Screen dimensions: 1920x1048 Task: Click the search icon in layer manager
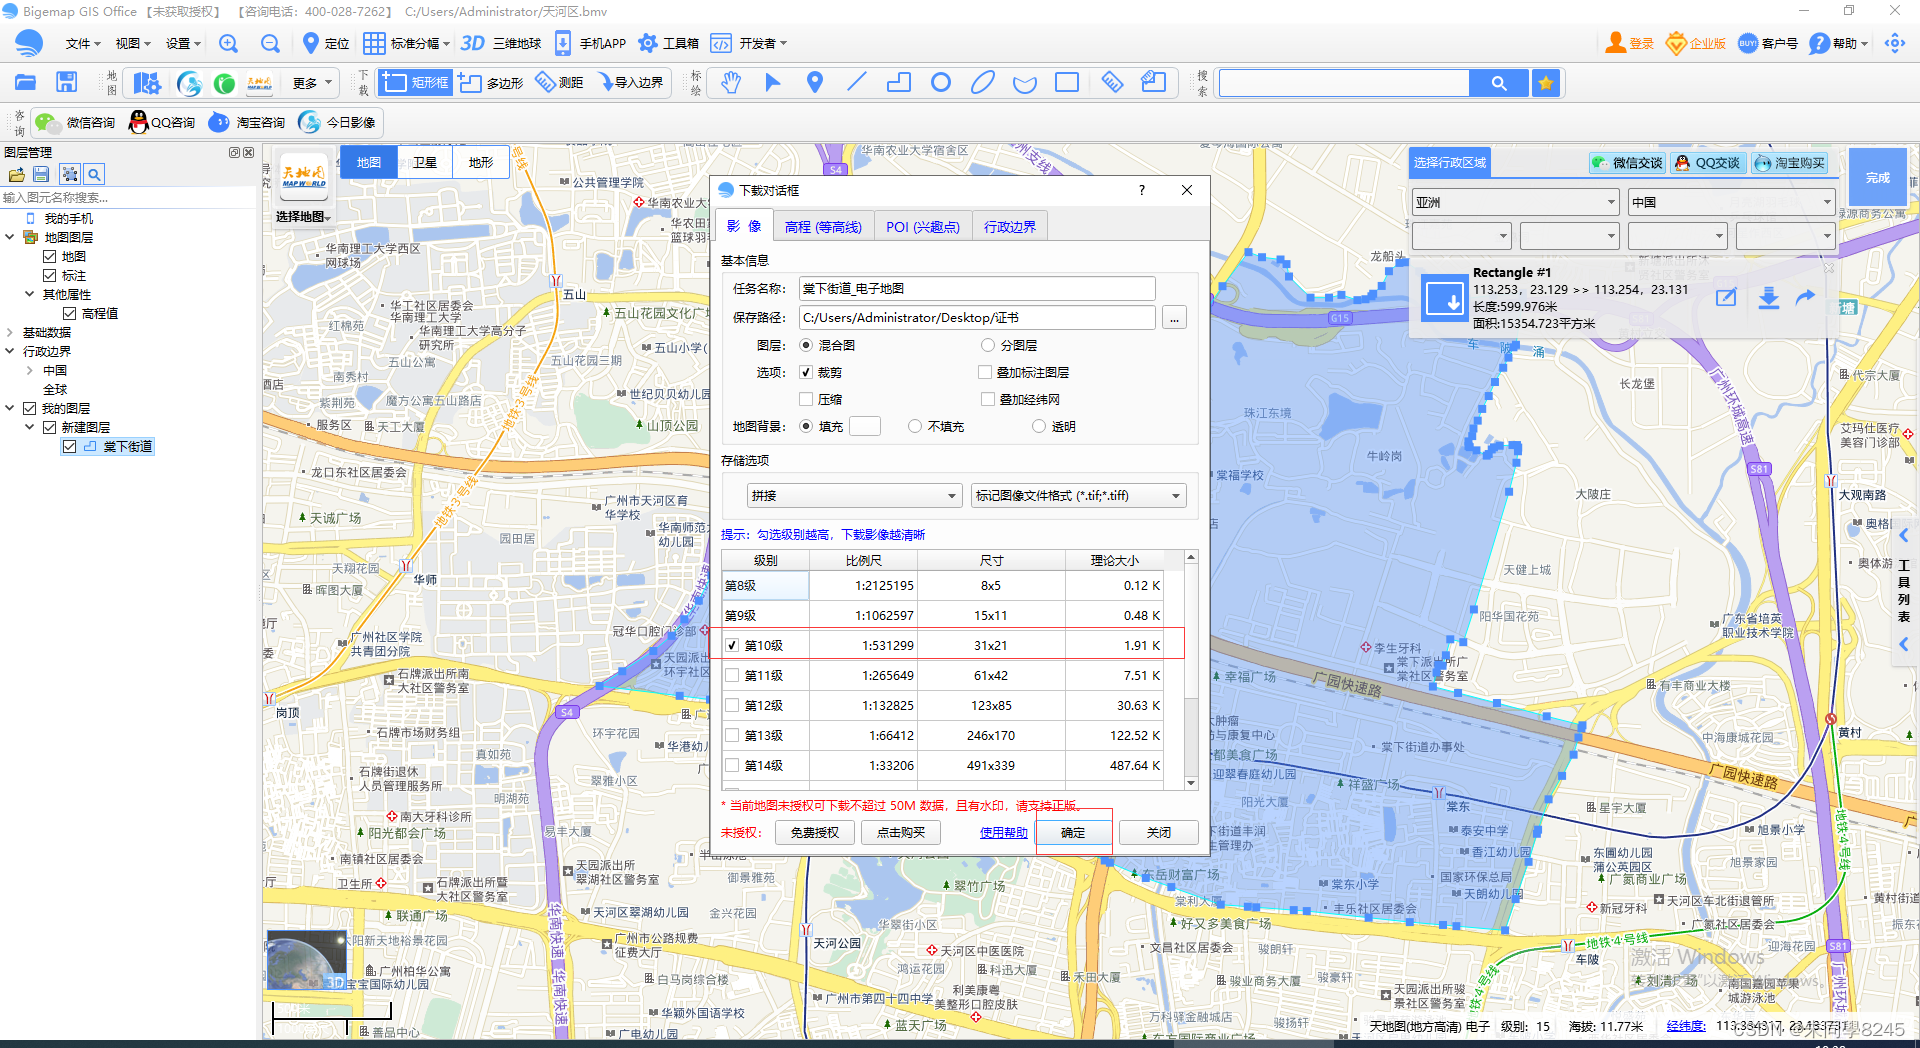pos(93,174)
